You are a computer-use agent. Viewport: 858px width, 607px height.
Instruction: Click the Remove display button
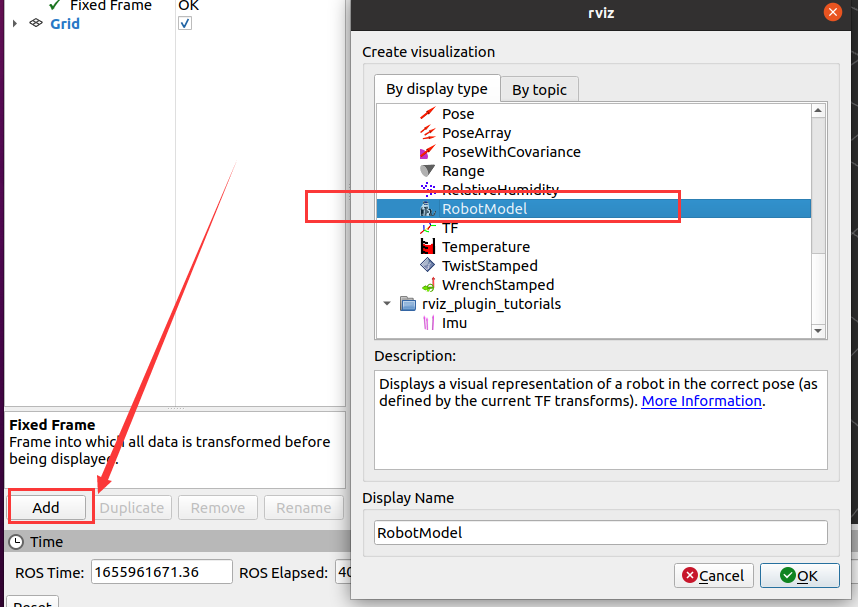pyautogui.click(x=218, y=508)
